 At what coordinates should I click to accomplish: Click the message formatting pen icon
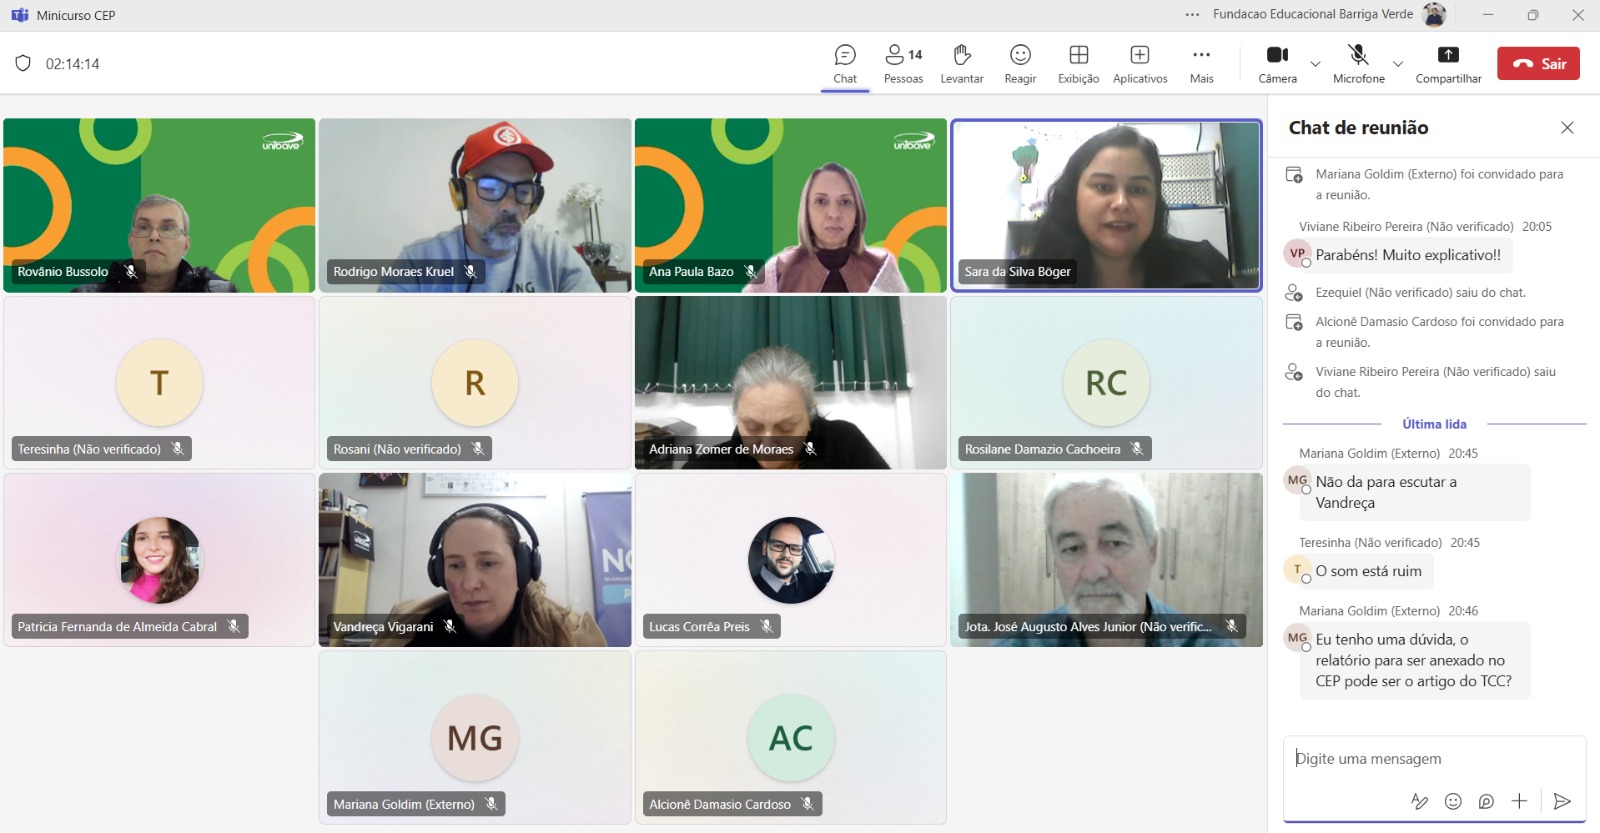(x=1419, y=801)
